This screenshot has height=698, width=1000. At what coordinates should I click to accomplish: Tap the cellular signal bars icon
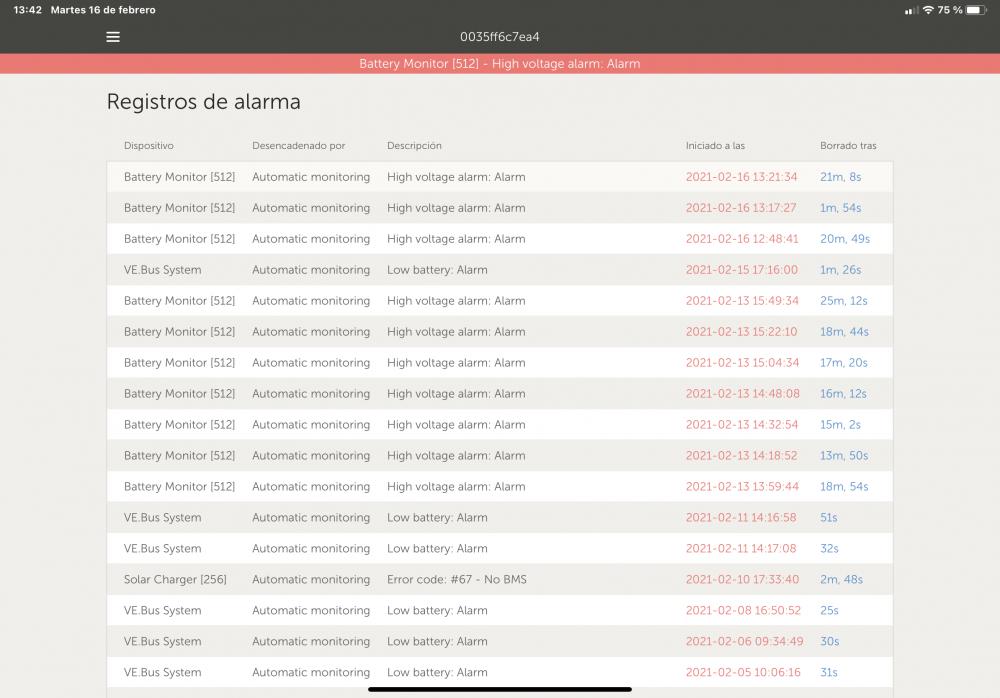[x=911, y=10]
